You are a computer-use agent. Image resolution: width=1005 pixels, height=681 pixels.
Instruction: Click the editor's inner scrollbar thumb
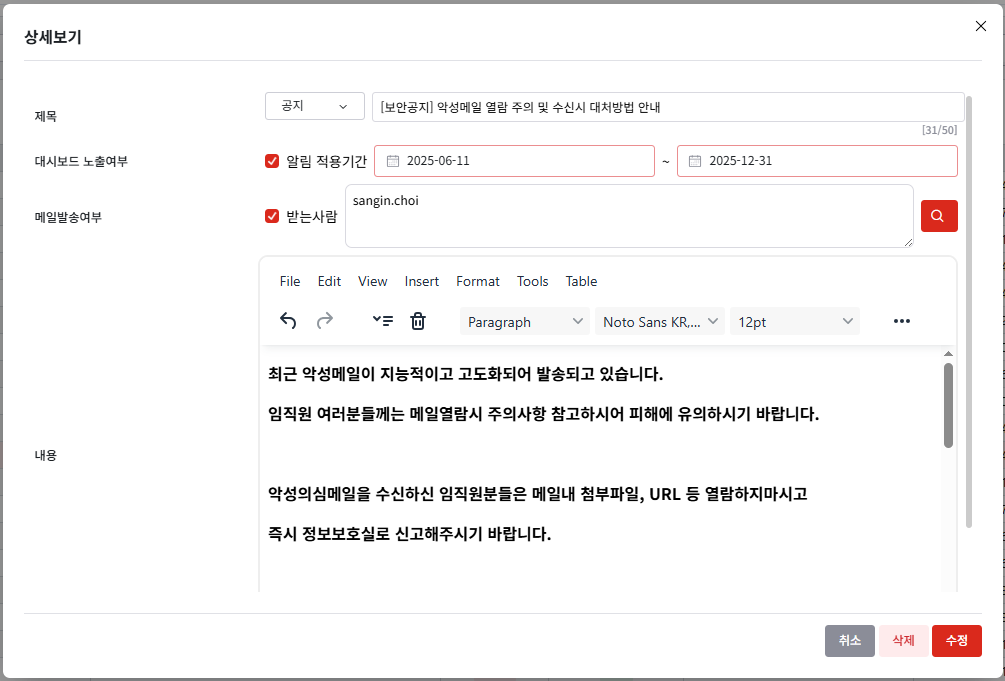(x=948, y=405)
